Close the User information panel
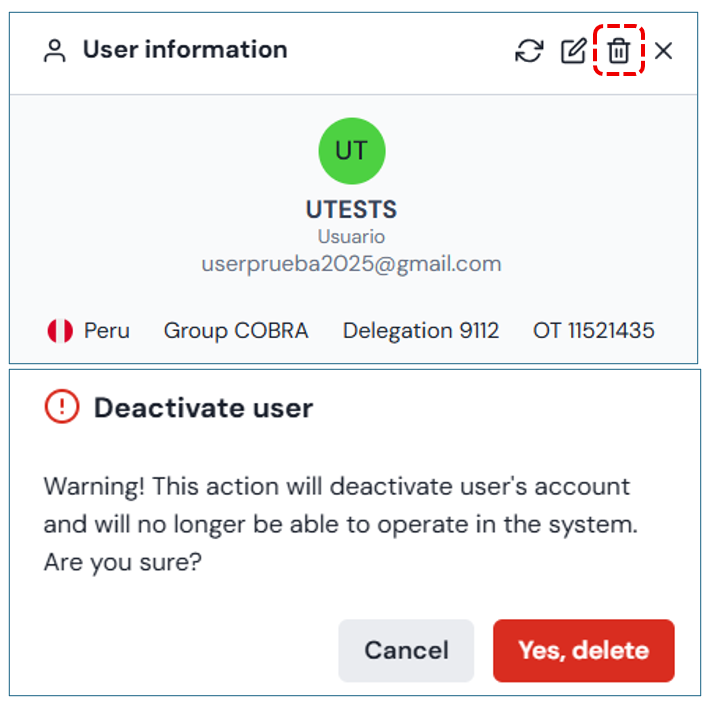Screen dimensions: 708x704 pos(663,51)
